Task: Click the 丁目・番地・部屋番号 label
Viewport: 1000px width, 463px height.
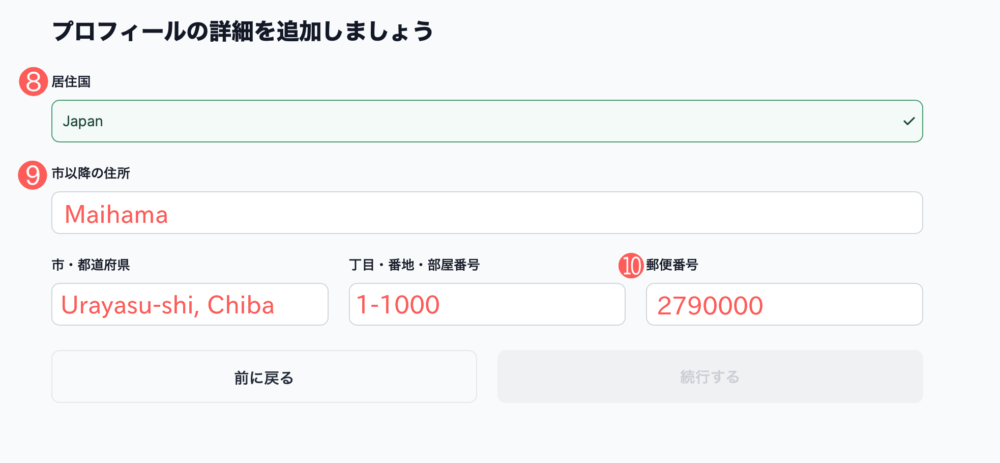Action: (x=414, y=265)
